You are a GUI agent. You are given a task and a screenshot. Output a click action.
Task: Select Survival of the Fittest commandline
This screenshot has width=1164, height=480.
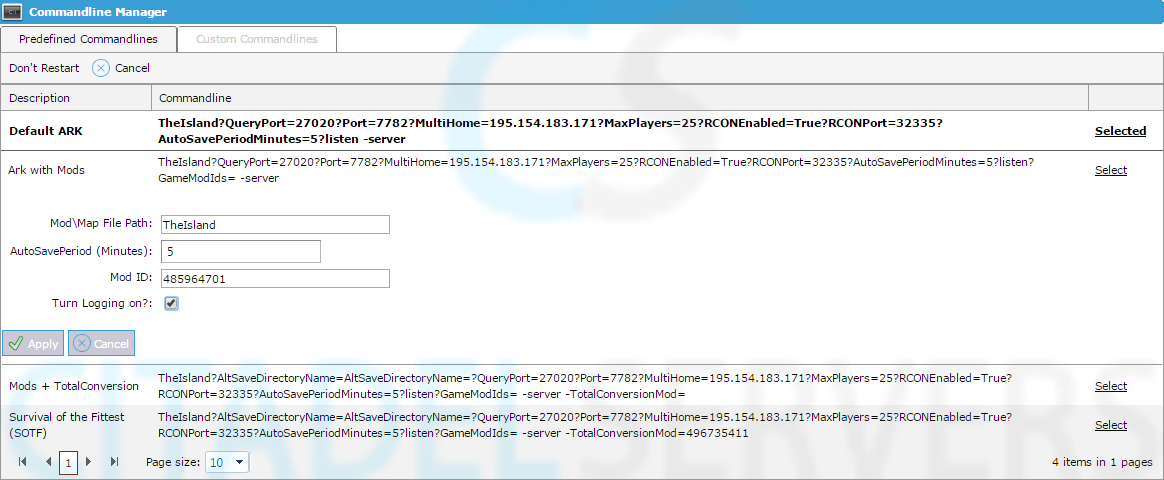click(x=1110, y=425)
